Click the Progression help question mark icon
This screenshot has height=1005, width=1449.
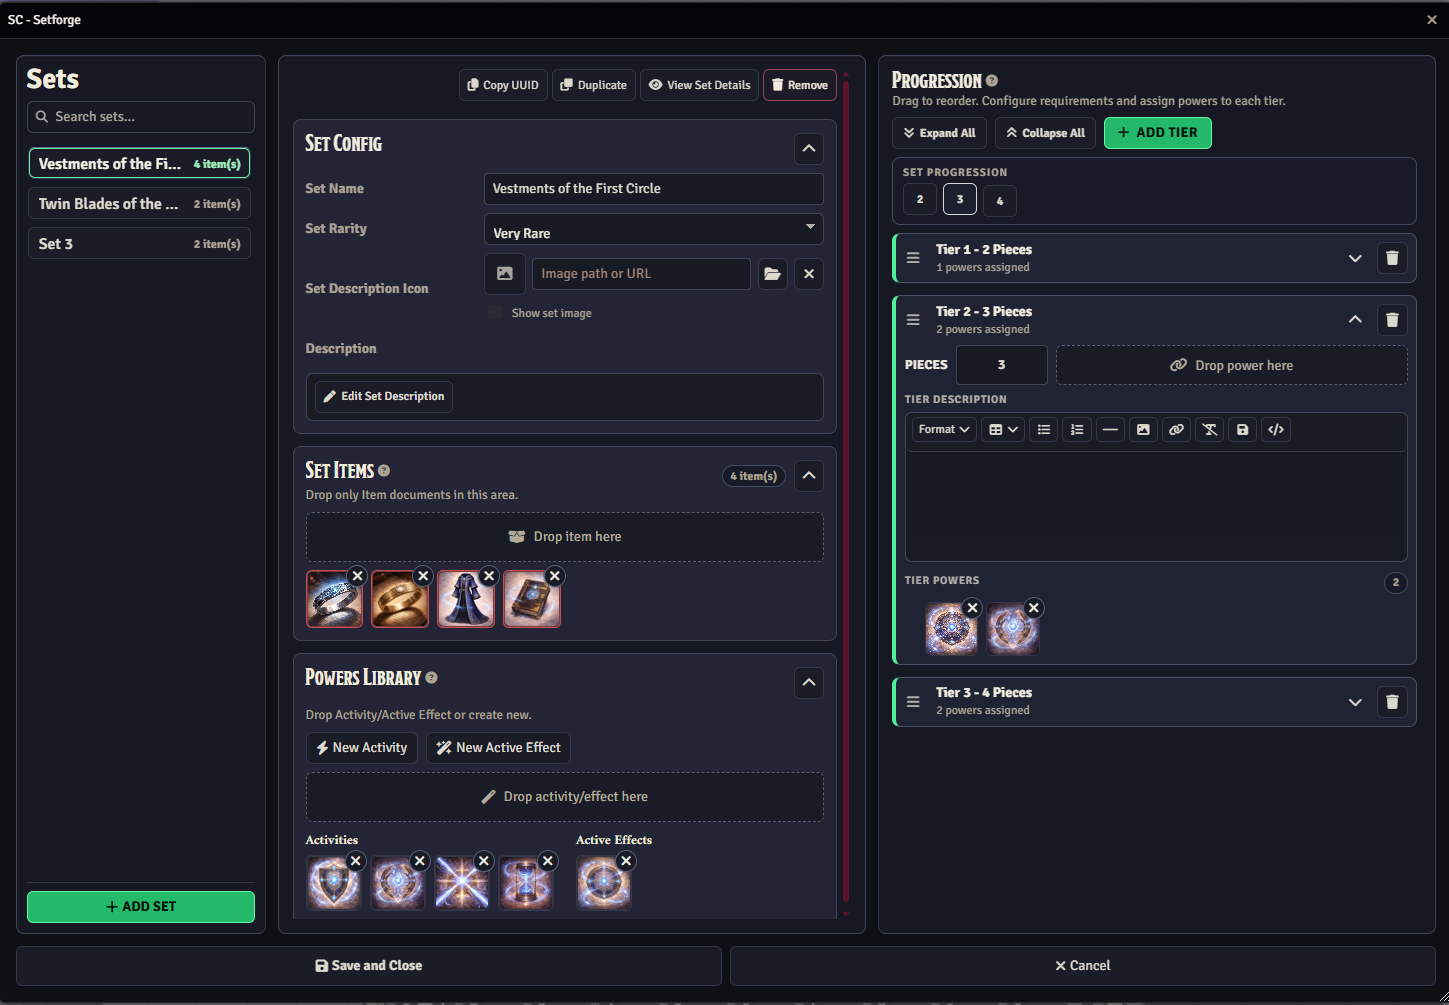click(991, 81)
